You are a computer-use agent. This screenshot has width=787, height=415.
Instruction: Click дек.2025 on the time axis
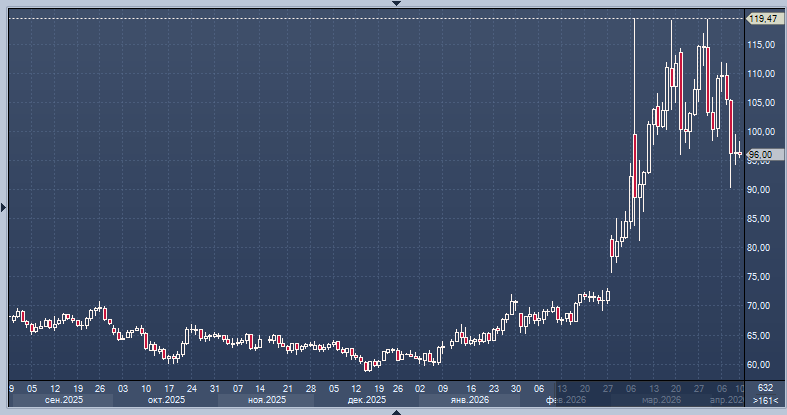[367, 400]
